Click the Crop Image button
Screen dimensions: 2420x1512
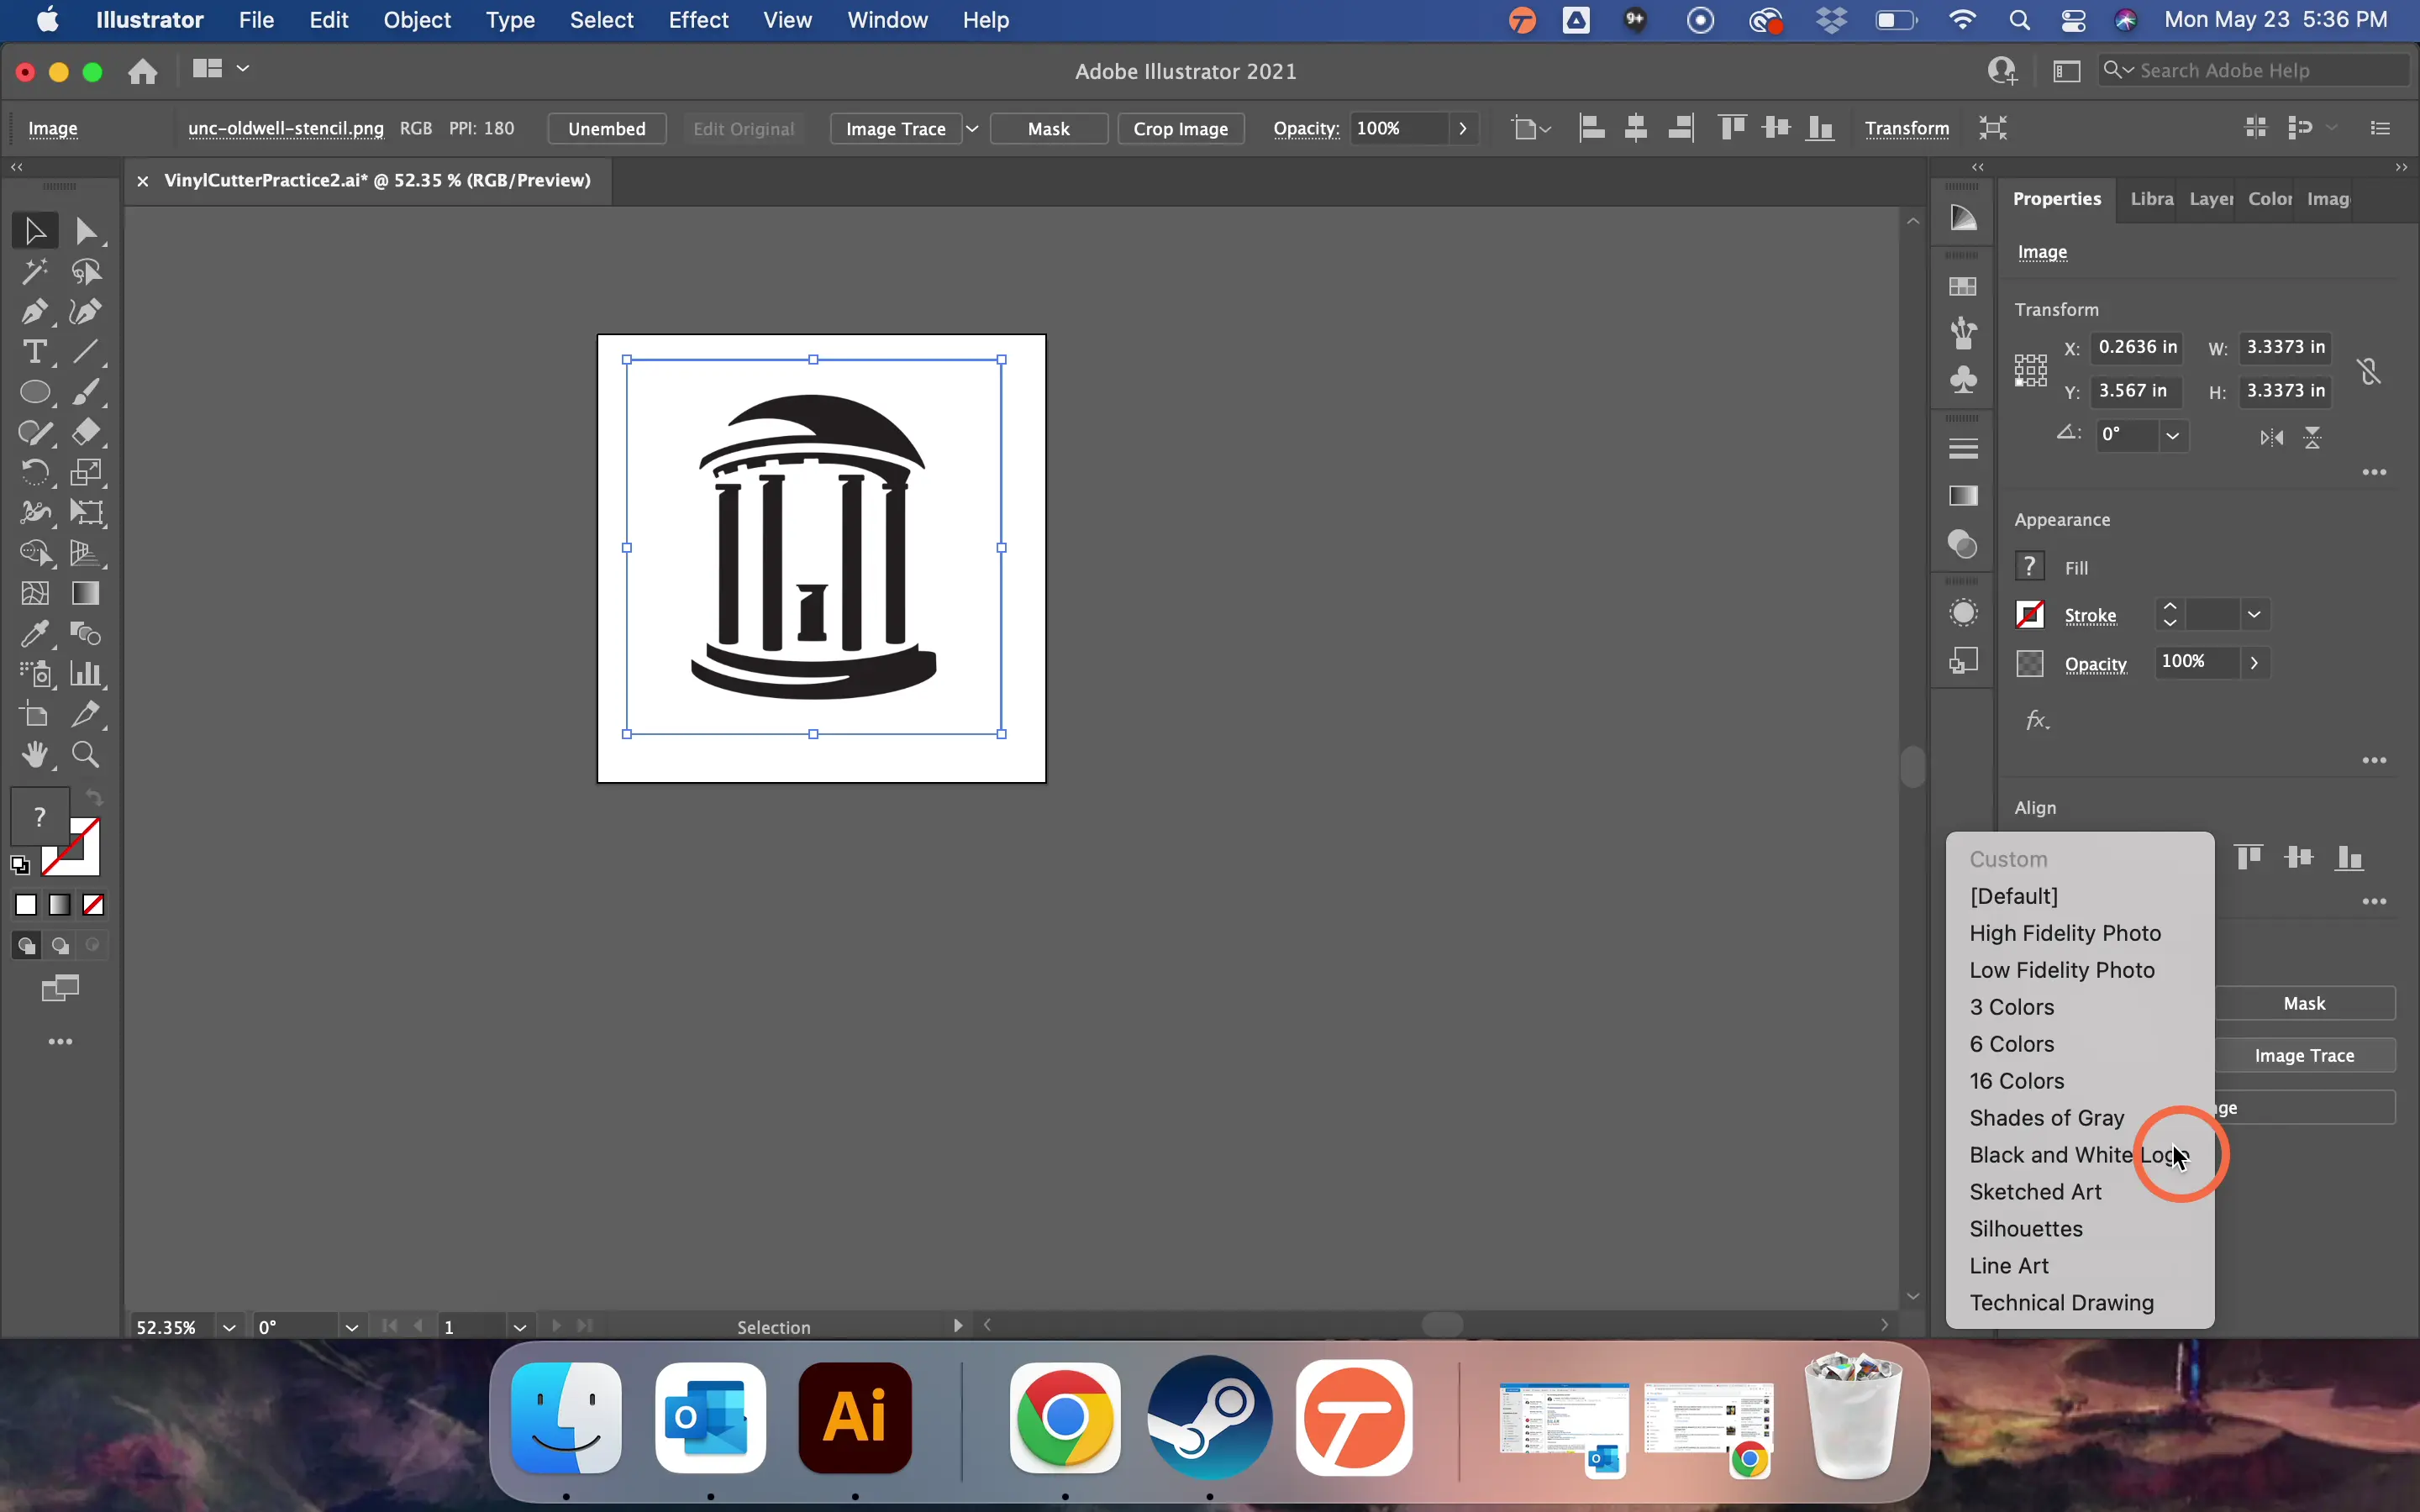(x=1181, y=129)
